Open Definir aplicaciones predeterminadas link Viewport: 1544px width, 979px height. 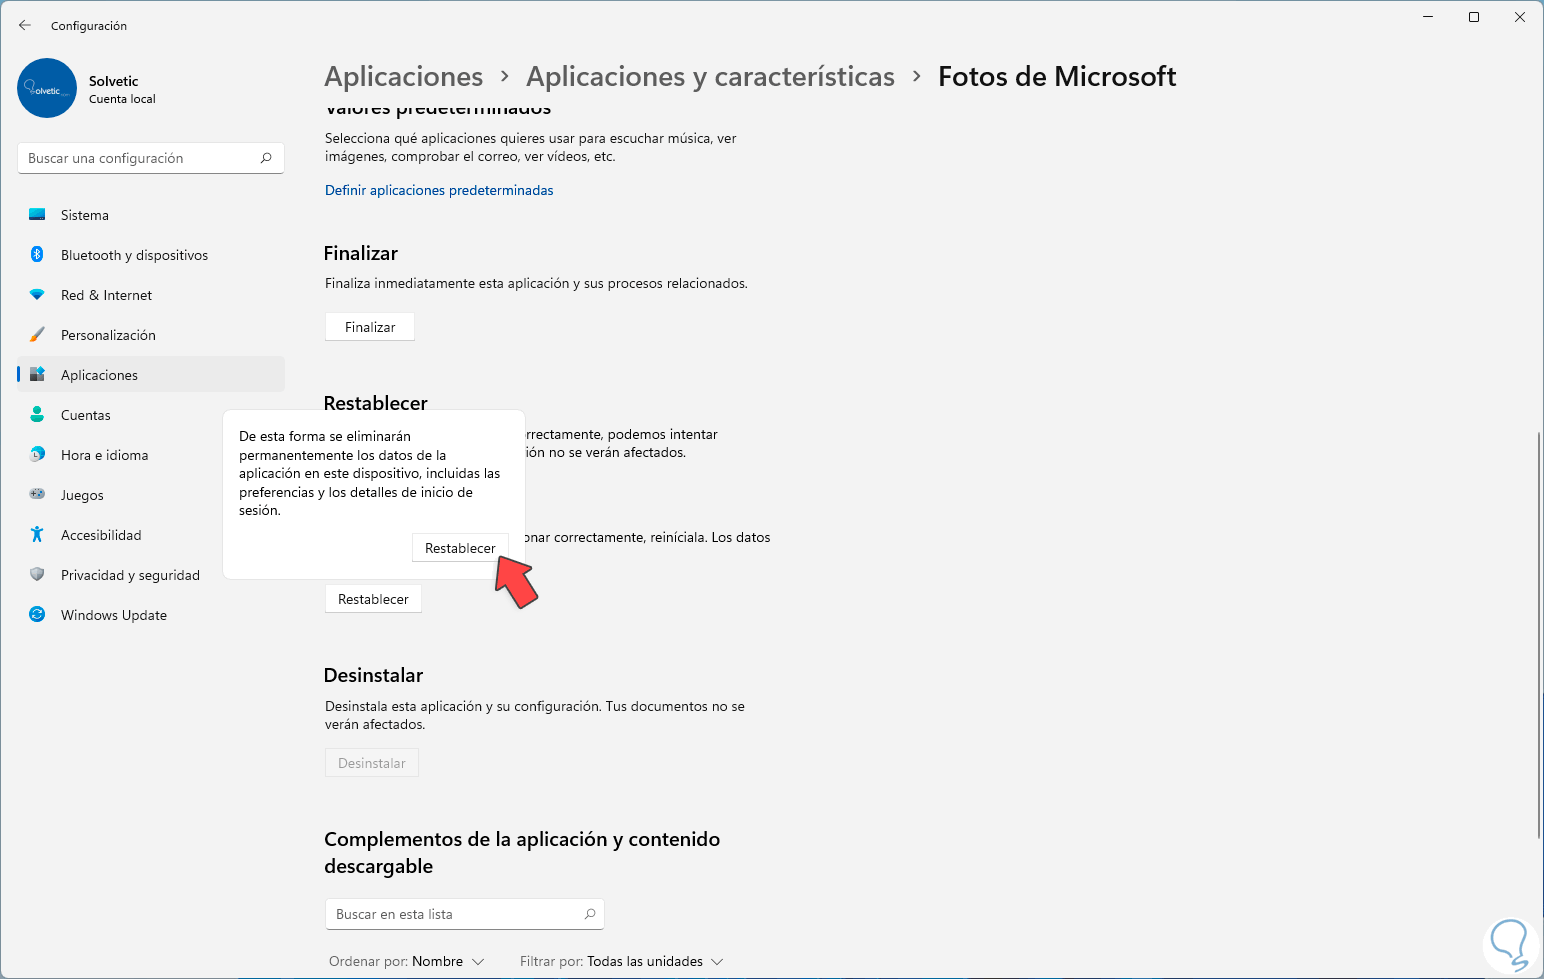(x=439, y=190)
